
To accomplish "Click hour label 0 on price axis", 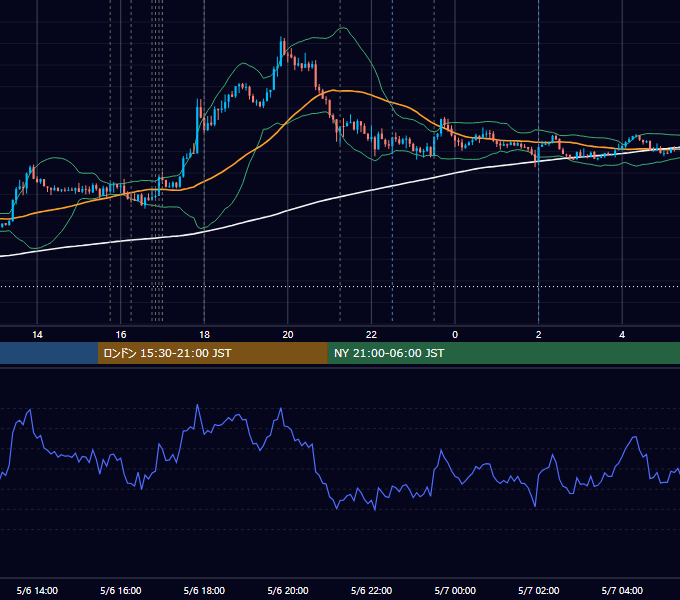I will pos(455,335).
